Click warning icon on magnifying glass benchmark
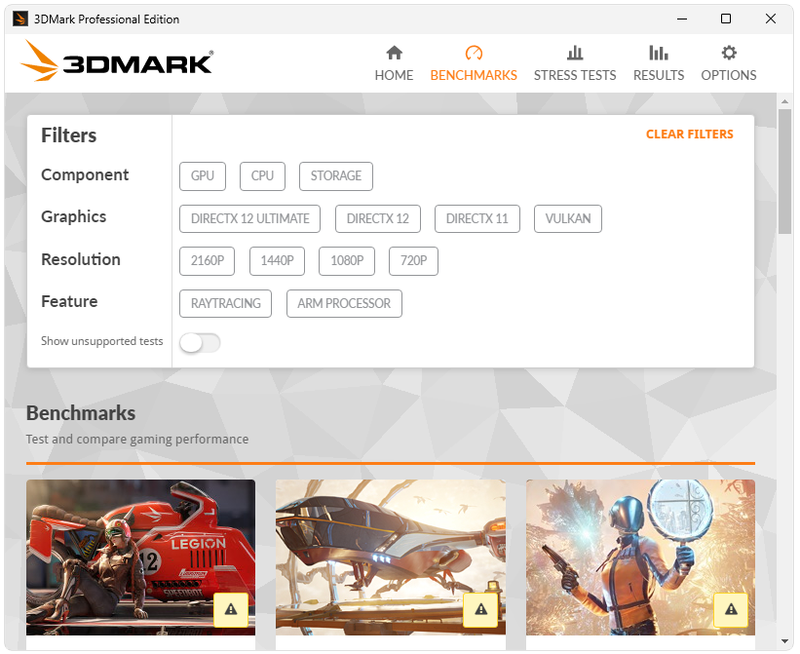Screen dimensions: 800x654 tap(731, 609)
